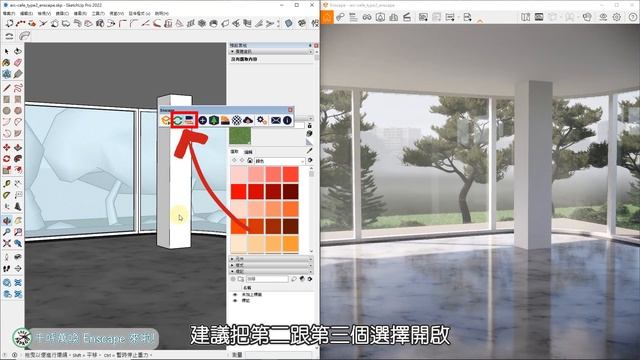Click the screenshot export icon in Enscape window
The width and height of the screenshot is (640, 360).
point(423,17)
